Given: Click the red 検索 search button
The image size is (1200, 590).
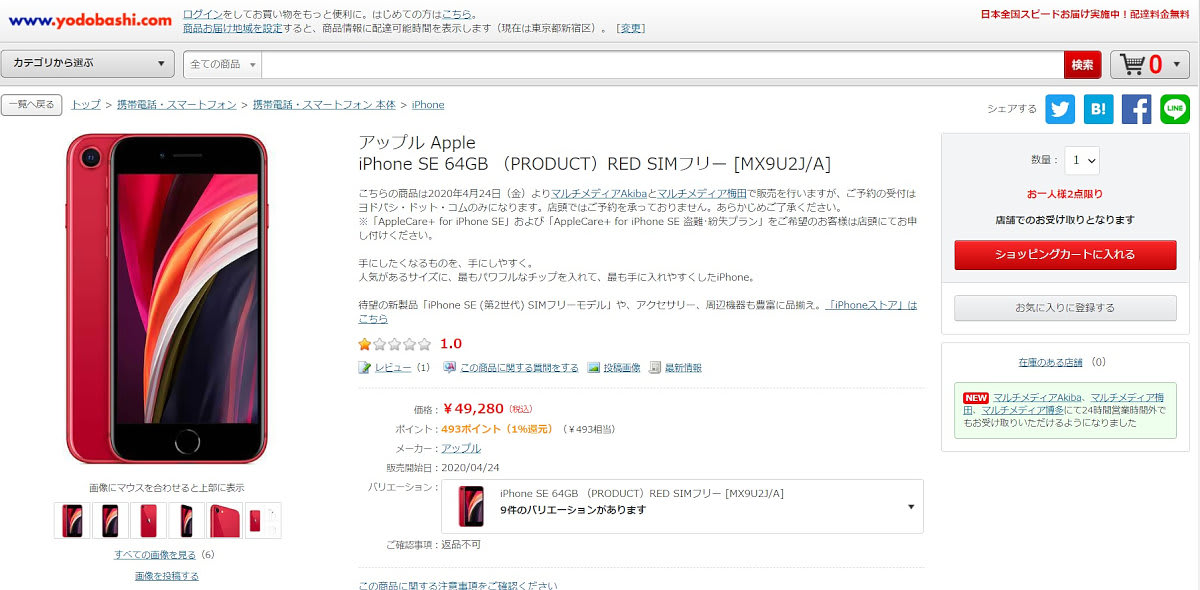Looking at the screenshot, I should pyautogui.click(x=1082, y=65).
